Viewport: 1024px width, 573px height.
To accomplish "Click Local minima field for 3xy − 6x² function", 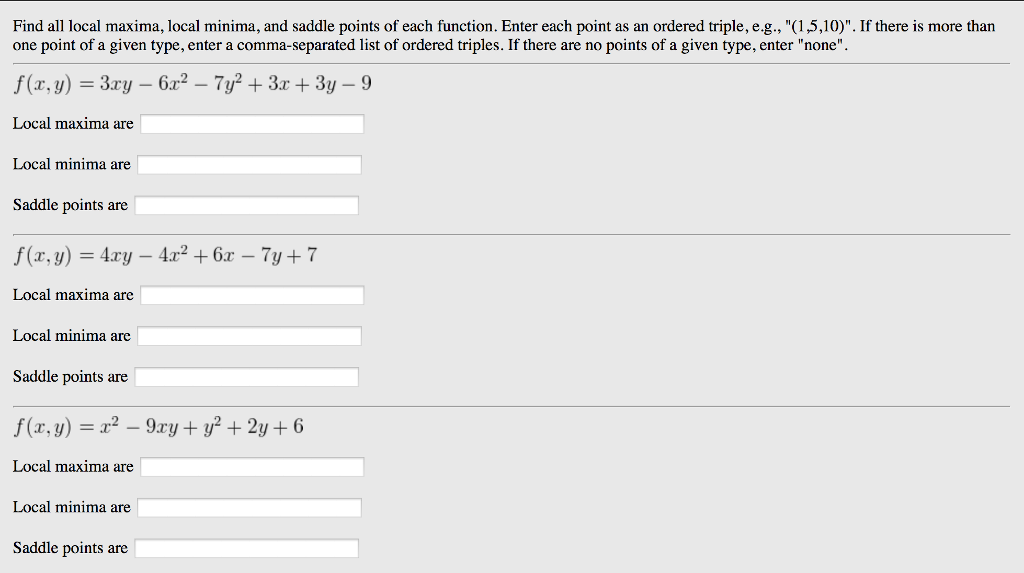I will click(249, 165).
